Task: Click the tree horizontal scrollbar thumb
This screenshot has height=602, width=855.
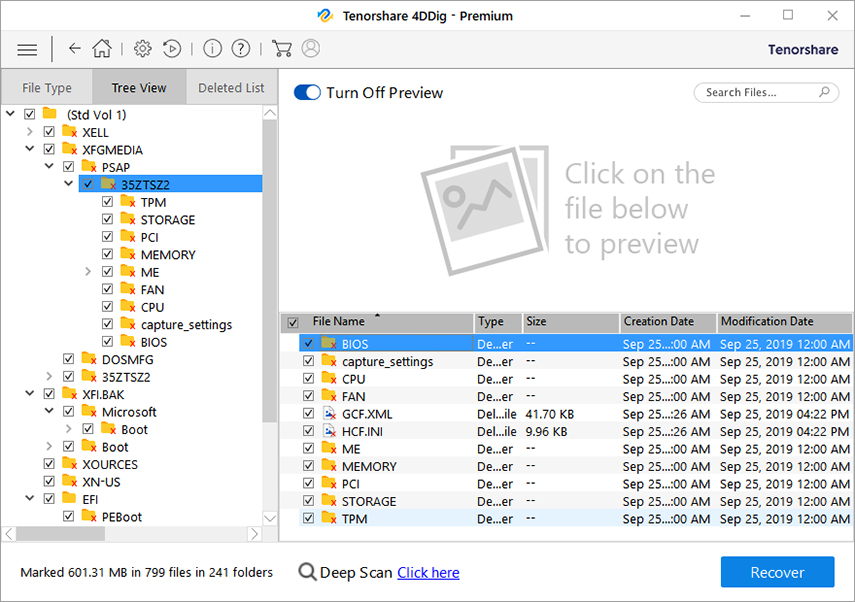Action: [x=60, y=534]
